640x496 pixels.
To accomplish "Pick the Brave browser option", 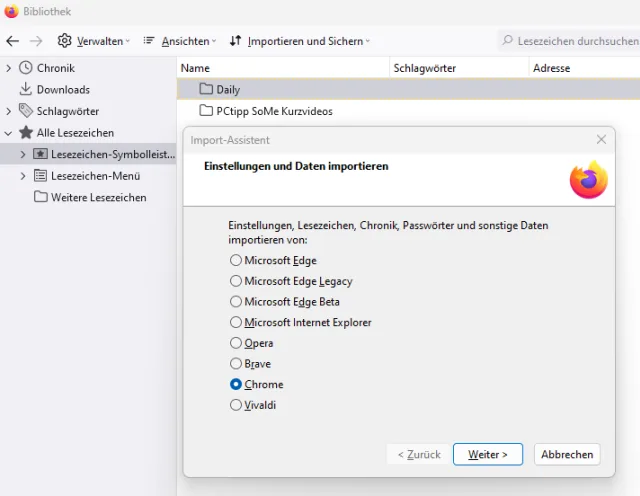I will coord(236,364).
